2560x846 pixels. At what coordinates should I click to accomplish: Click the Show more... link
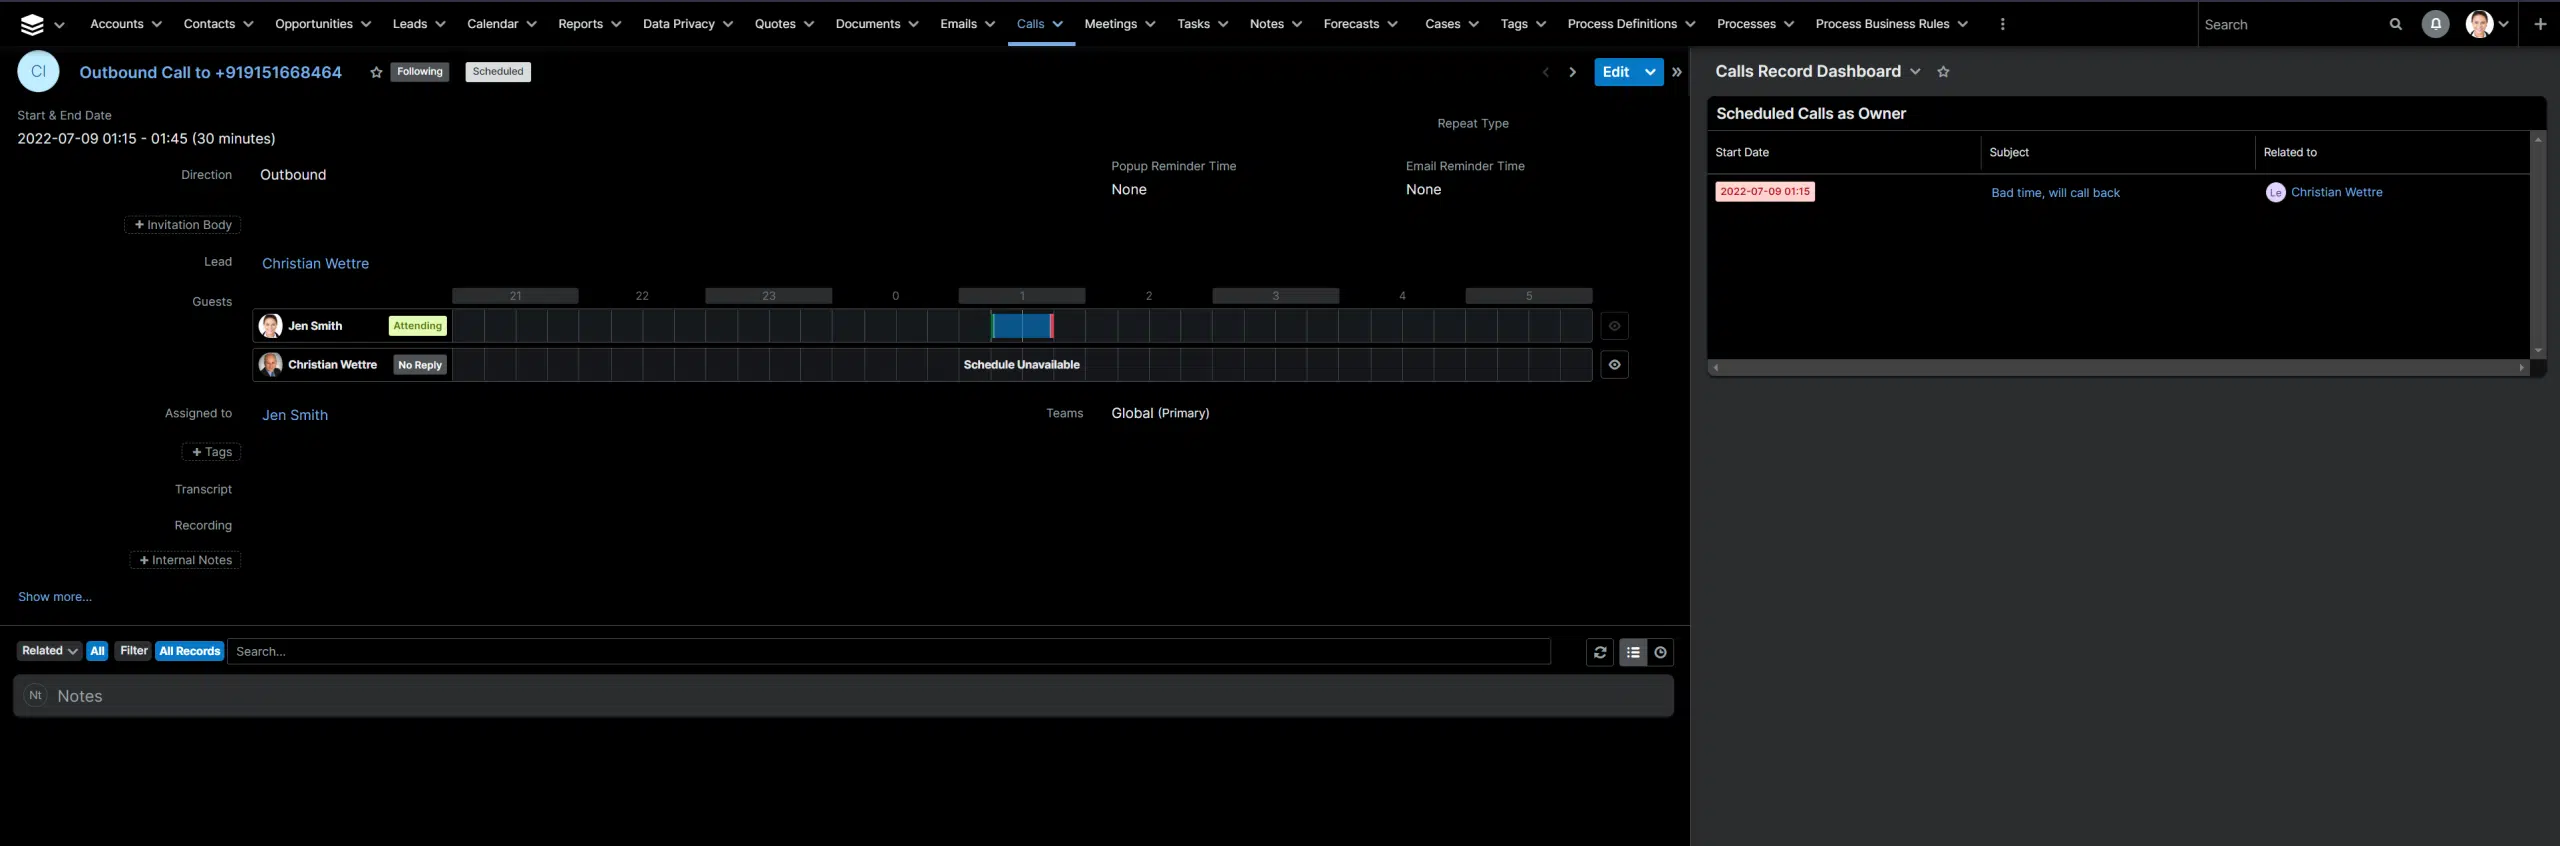click(x=55, y=597)
